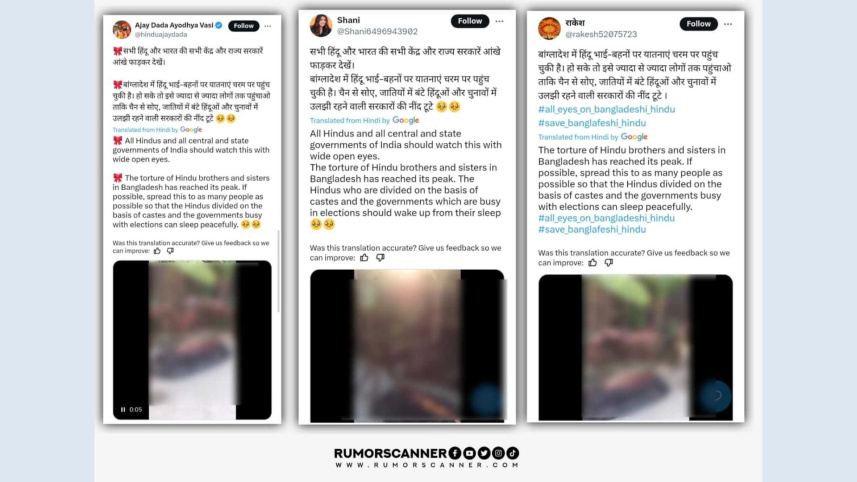The width and height of the screenshot is (857, 482).
Task: Click thumbs up icon in Shani's tweet
Action: pyautogui.click(x=365, y=257)
